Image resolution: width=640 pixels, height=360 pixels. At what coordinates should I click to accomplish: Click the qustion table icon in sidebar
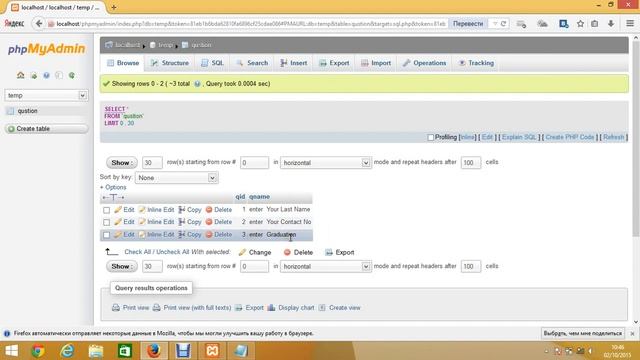(x=11, y=111)
